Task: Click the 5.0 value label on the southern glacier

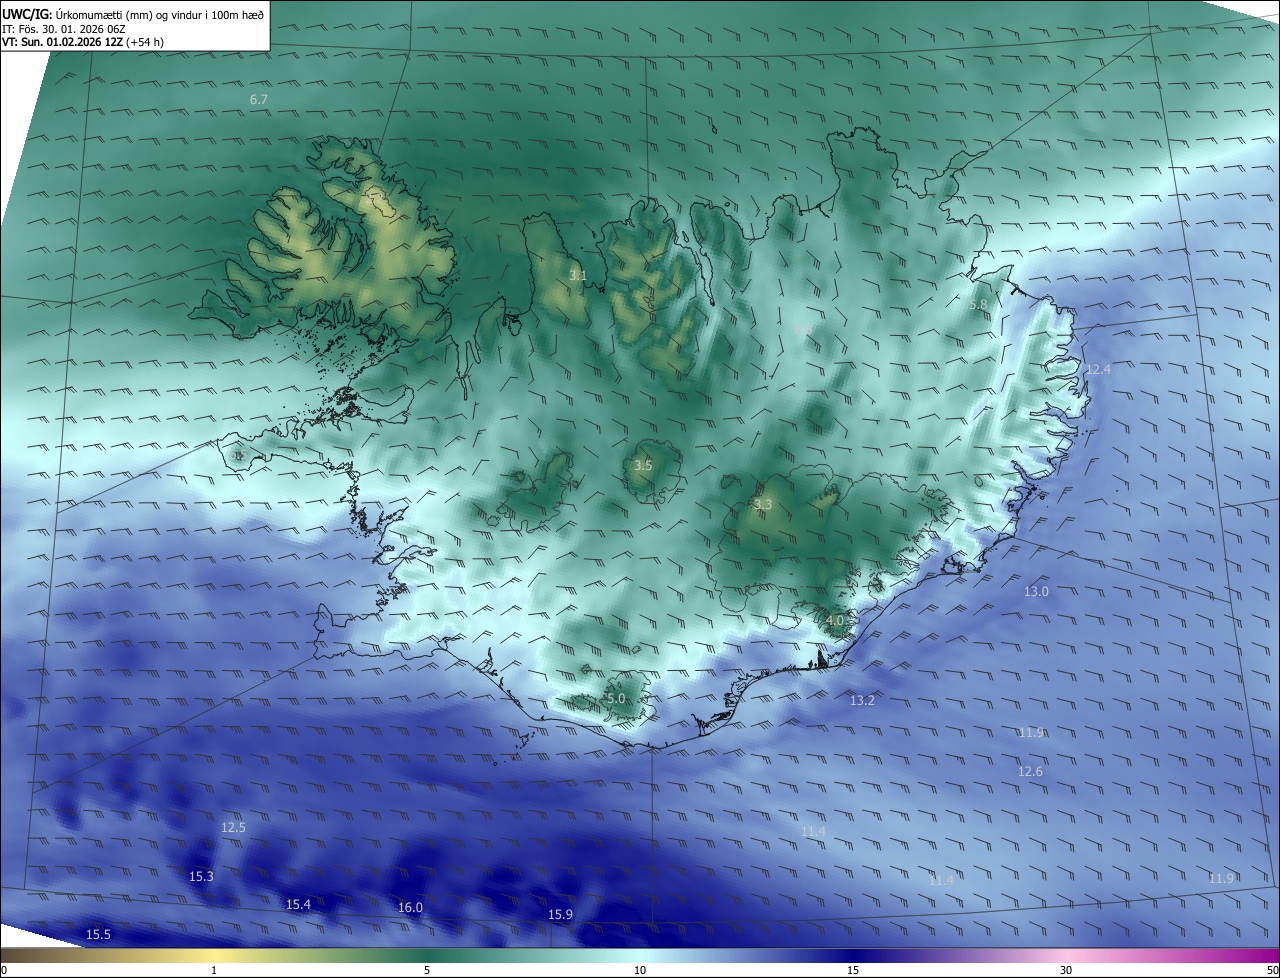Action: point(616,699)
